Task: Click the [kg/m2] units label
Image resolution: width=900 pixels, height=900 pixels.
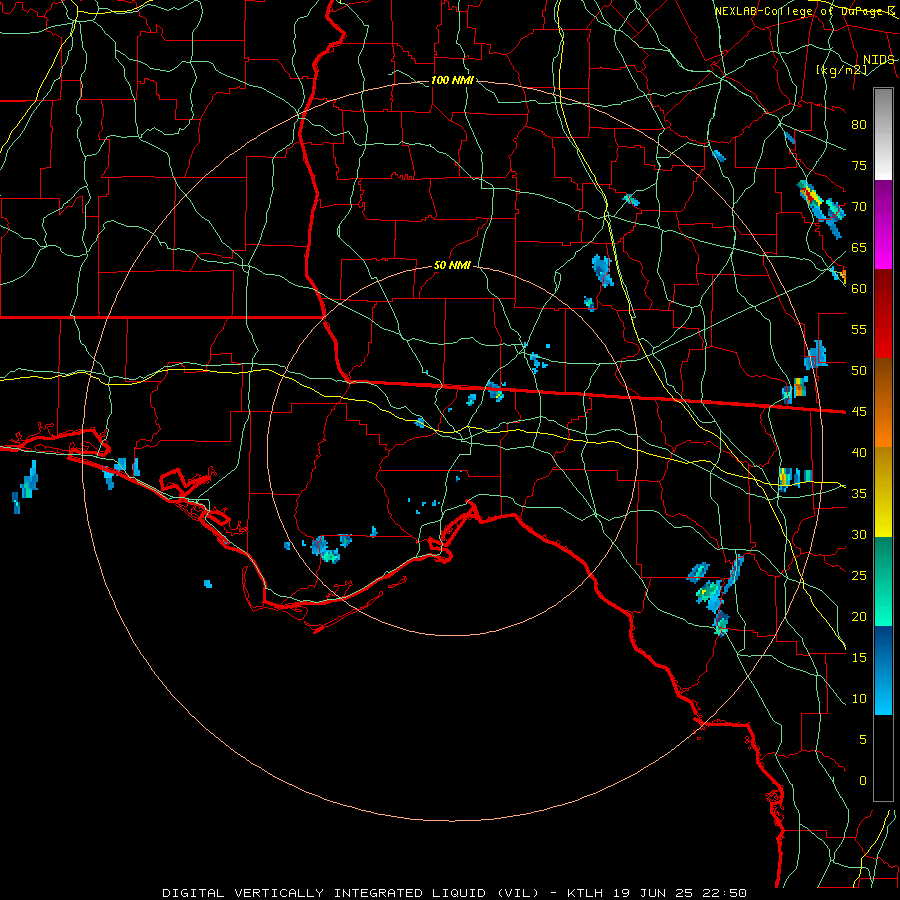Action: pos(842,70)
